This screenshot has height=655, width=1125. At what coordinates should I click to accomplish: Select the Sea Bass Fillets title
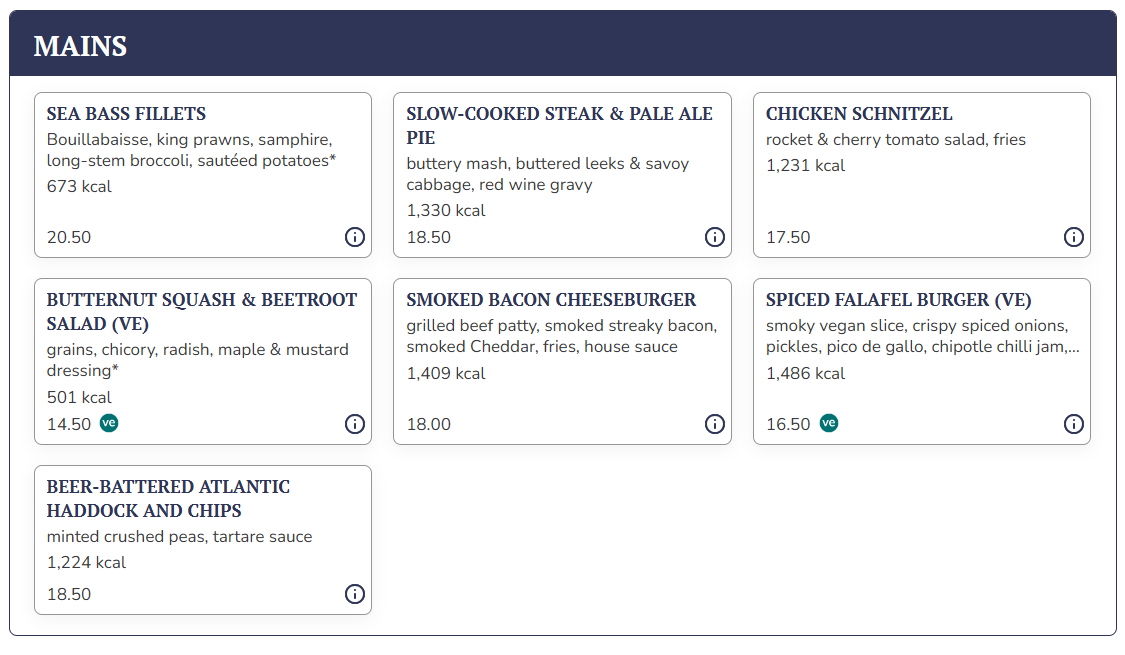[126, 114]
